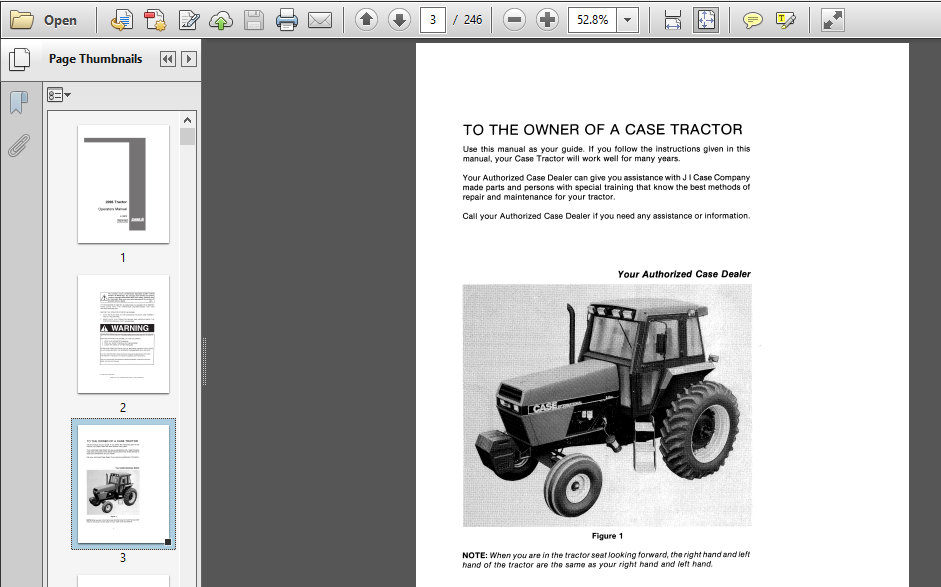Open the Bookmarks panel icon
This screenshot has width=941, height=587.
(19, 103)
